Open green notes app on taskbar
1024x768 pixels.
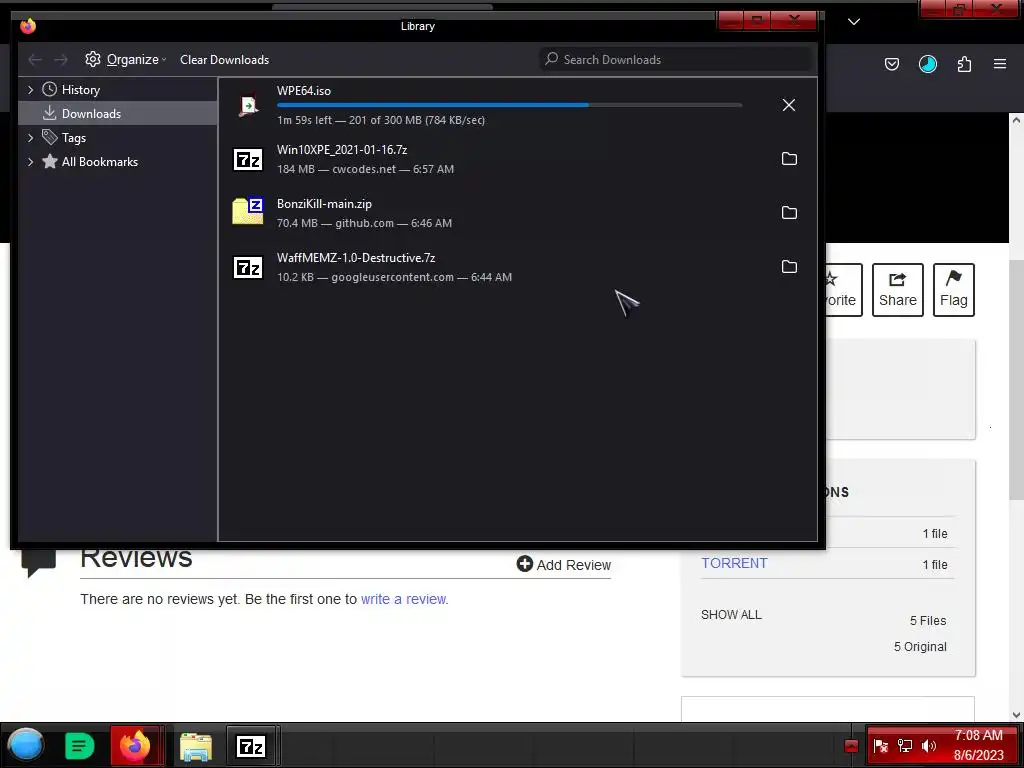[80, 746]
